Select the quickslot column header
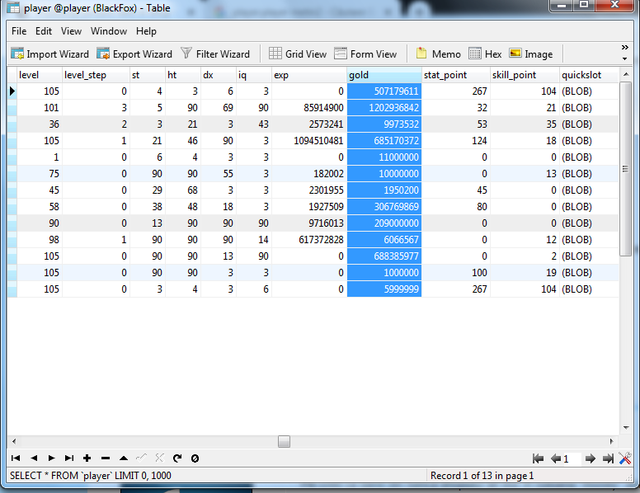The height and width of the screenshot is (493, 640). (589, 75)
